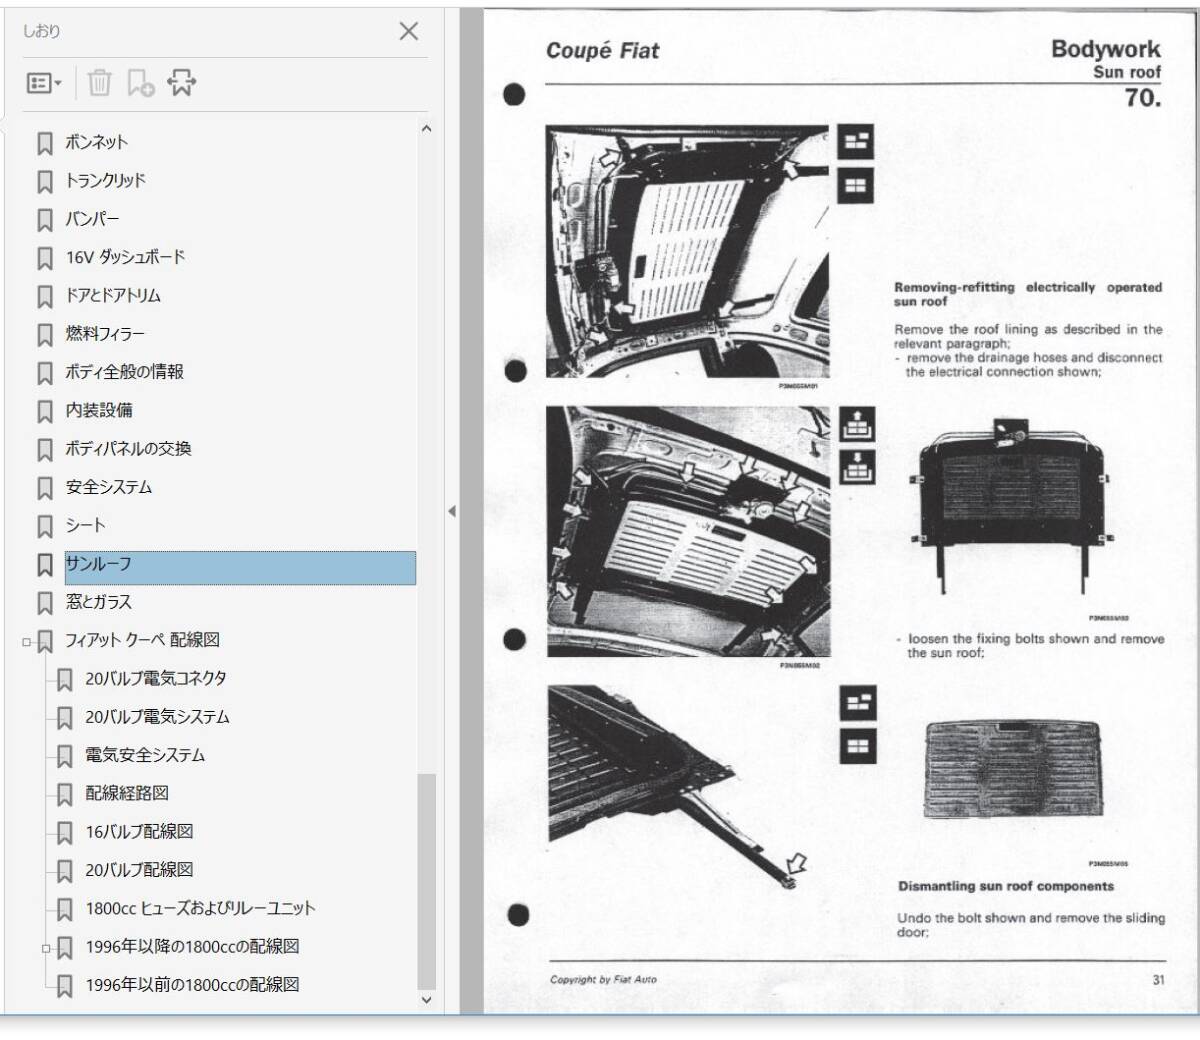The height and width of the screenshot is (1040, 1200).
Task: Open the bookmark options menu dropdown
Action: [x=44, y=83]
